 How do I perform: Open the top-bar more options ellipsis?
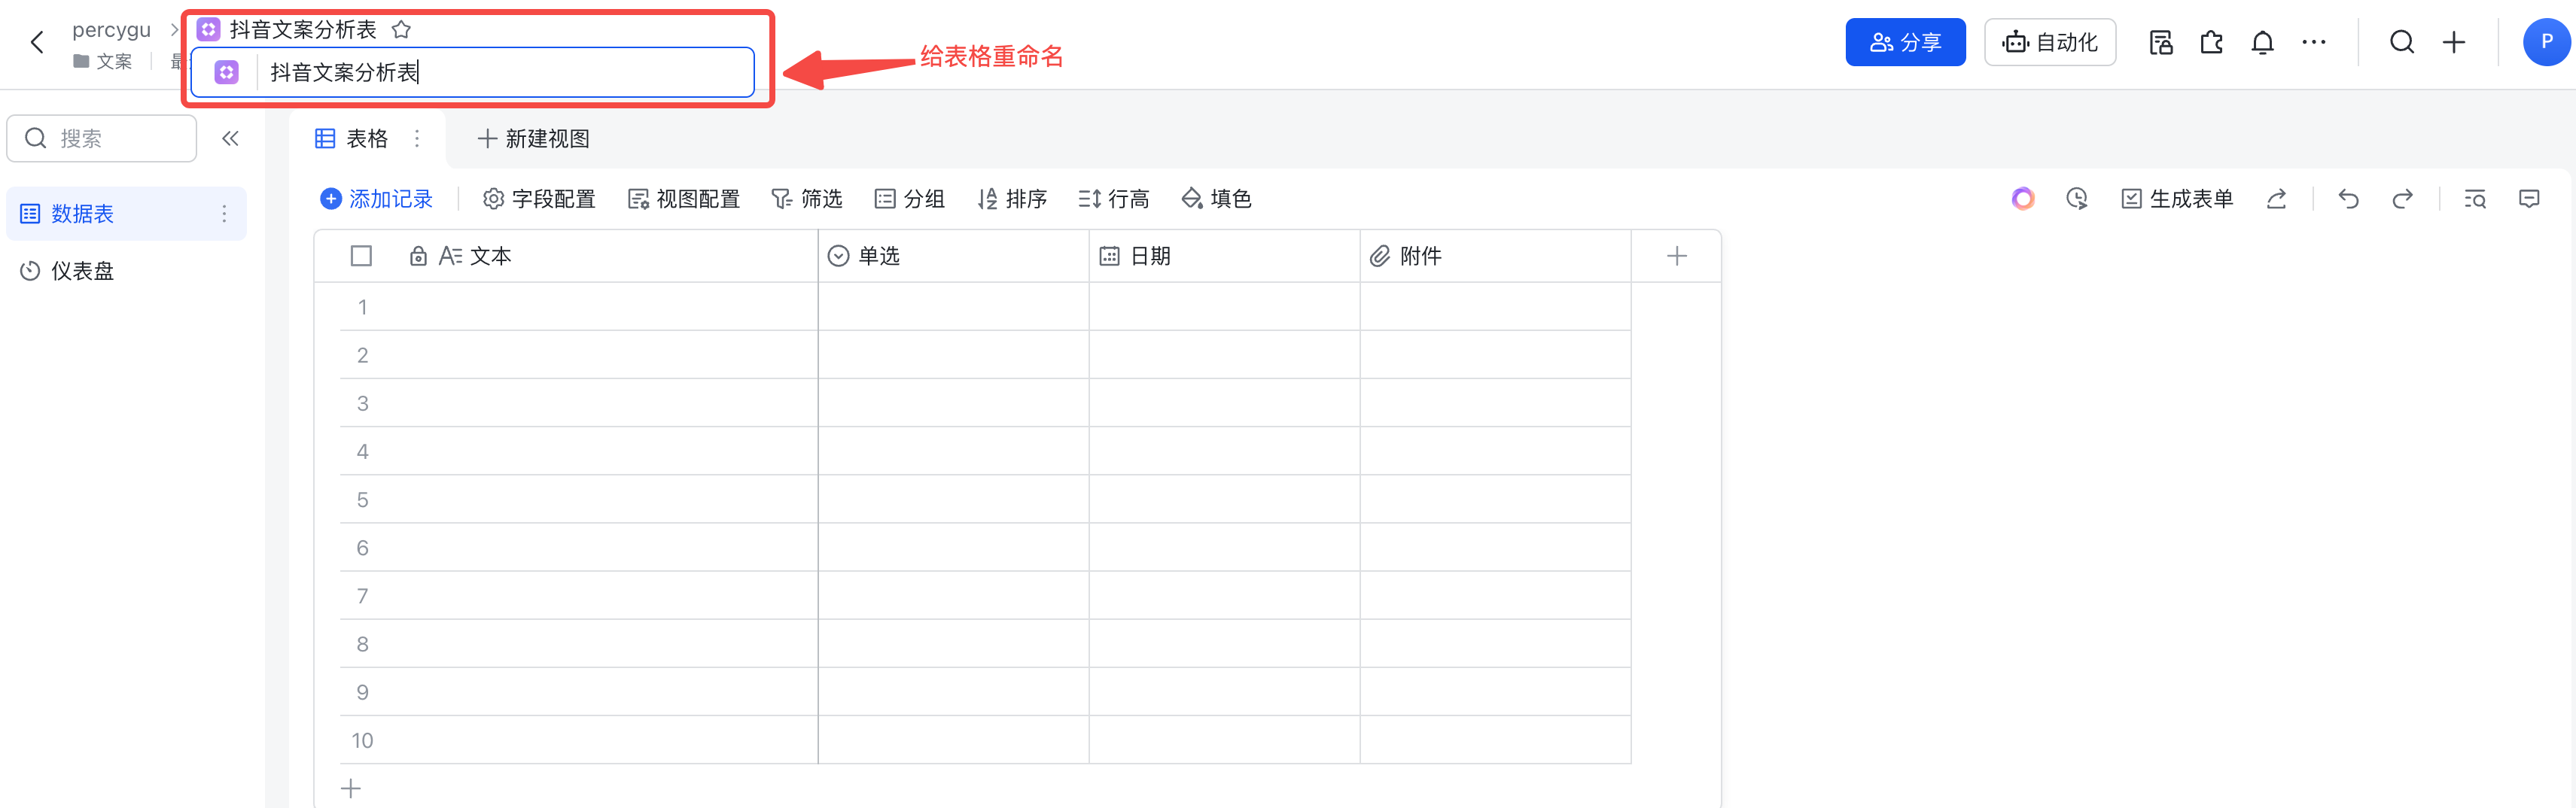(x=2313, y=42)
